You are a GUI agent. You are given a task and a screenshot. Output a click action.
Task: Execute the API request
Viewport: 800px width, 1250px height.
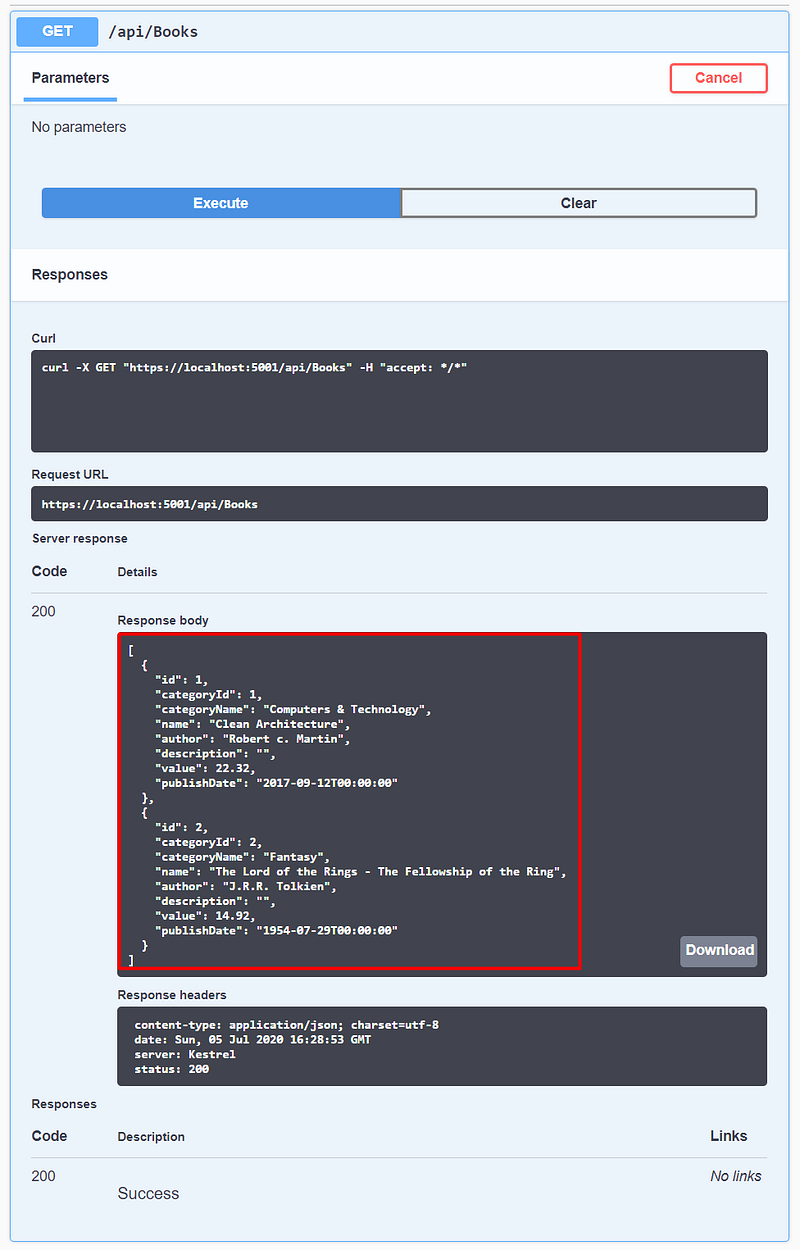[x=221, y=203]
